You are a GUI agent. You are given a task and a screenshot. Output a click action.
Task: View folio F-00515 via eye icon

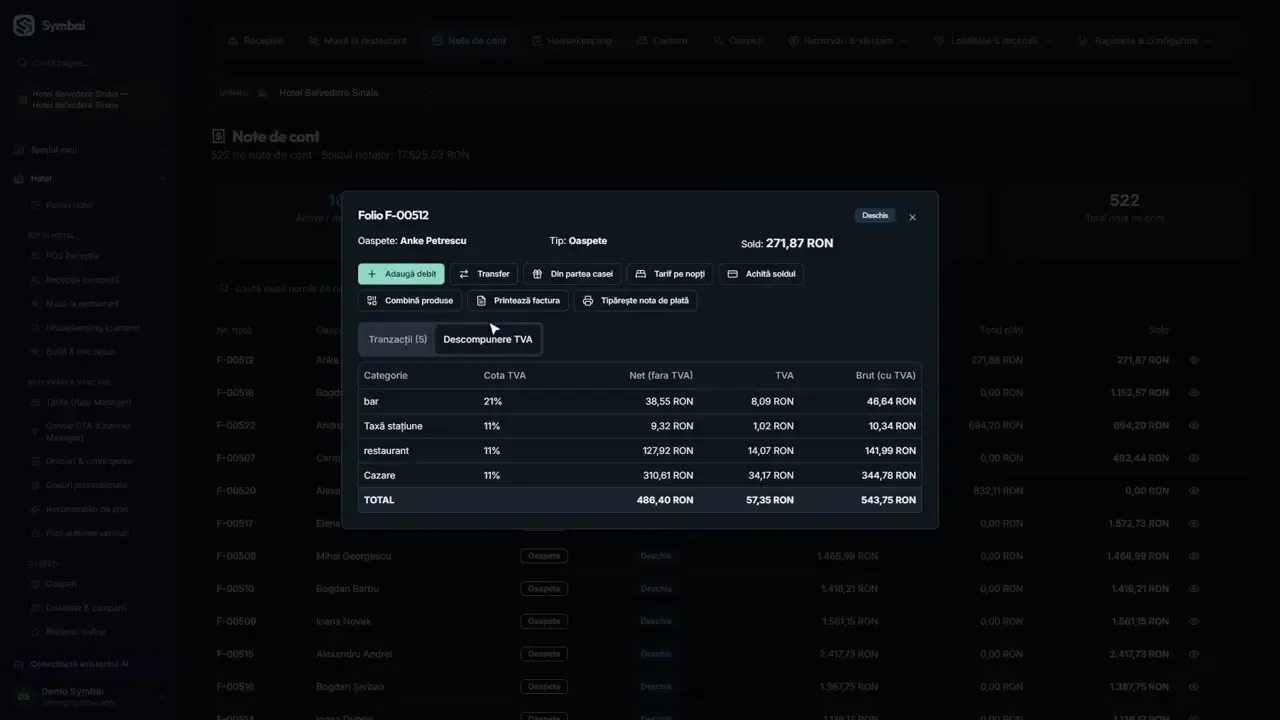[1194, 654]
